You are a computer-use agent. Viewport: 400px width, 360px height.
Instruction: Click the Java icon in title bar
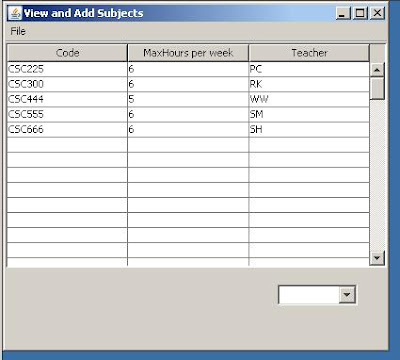coord(15,13)
